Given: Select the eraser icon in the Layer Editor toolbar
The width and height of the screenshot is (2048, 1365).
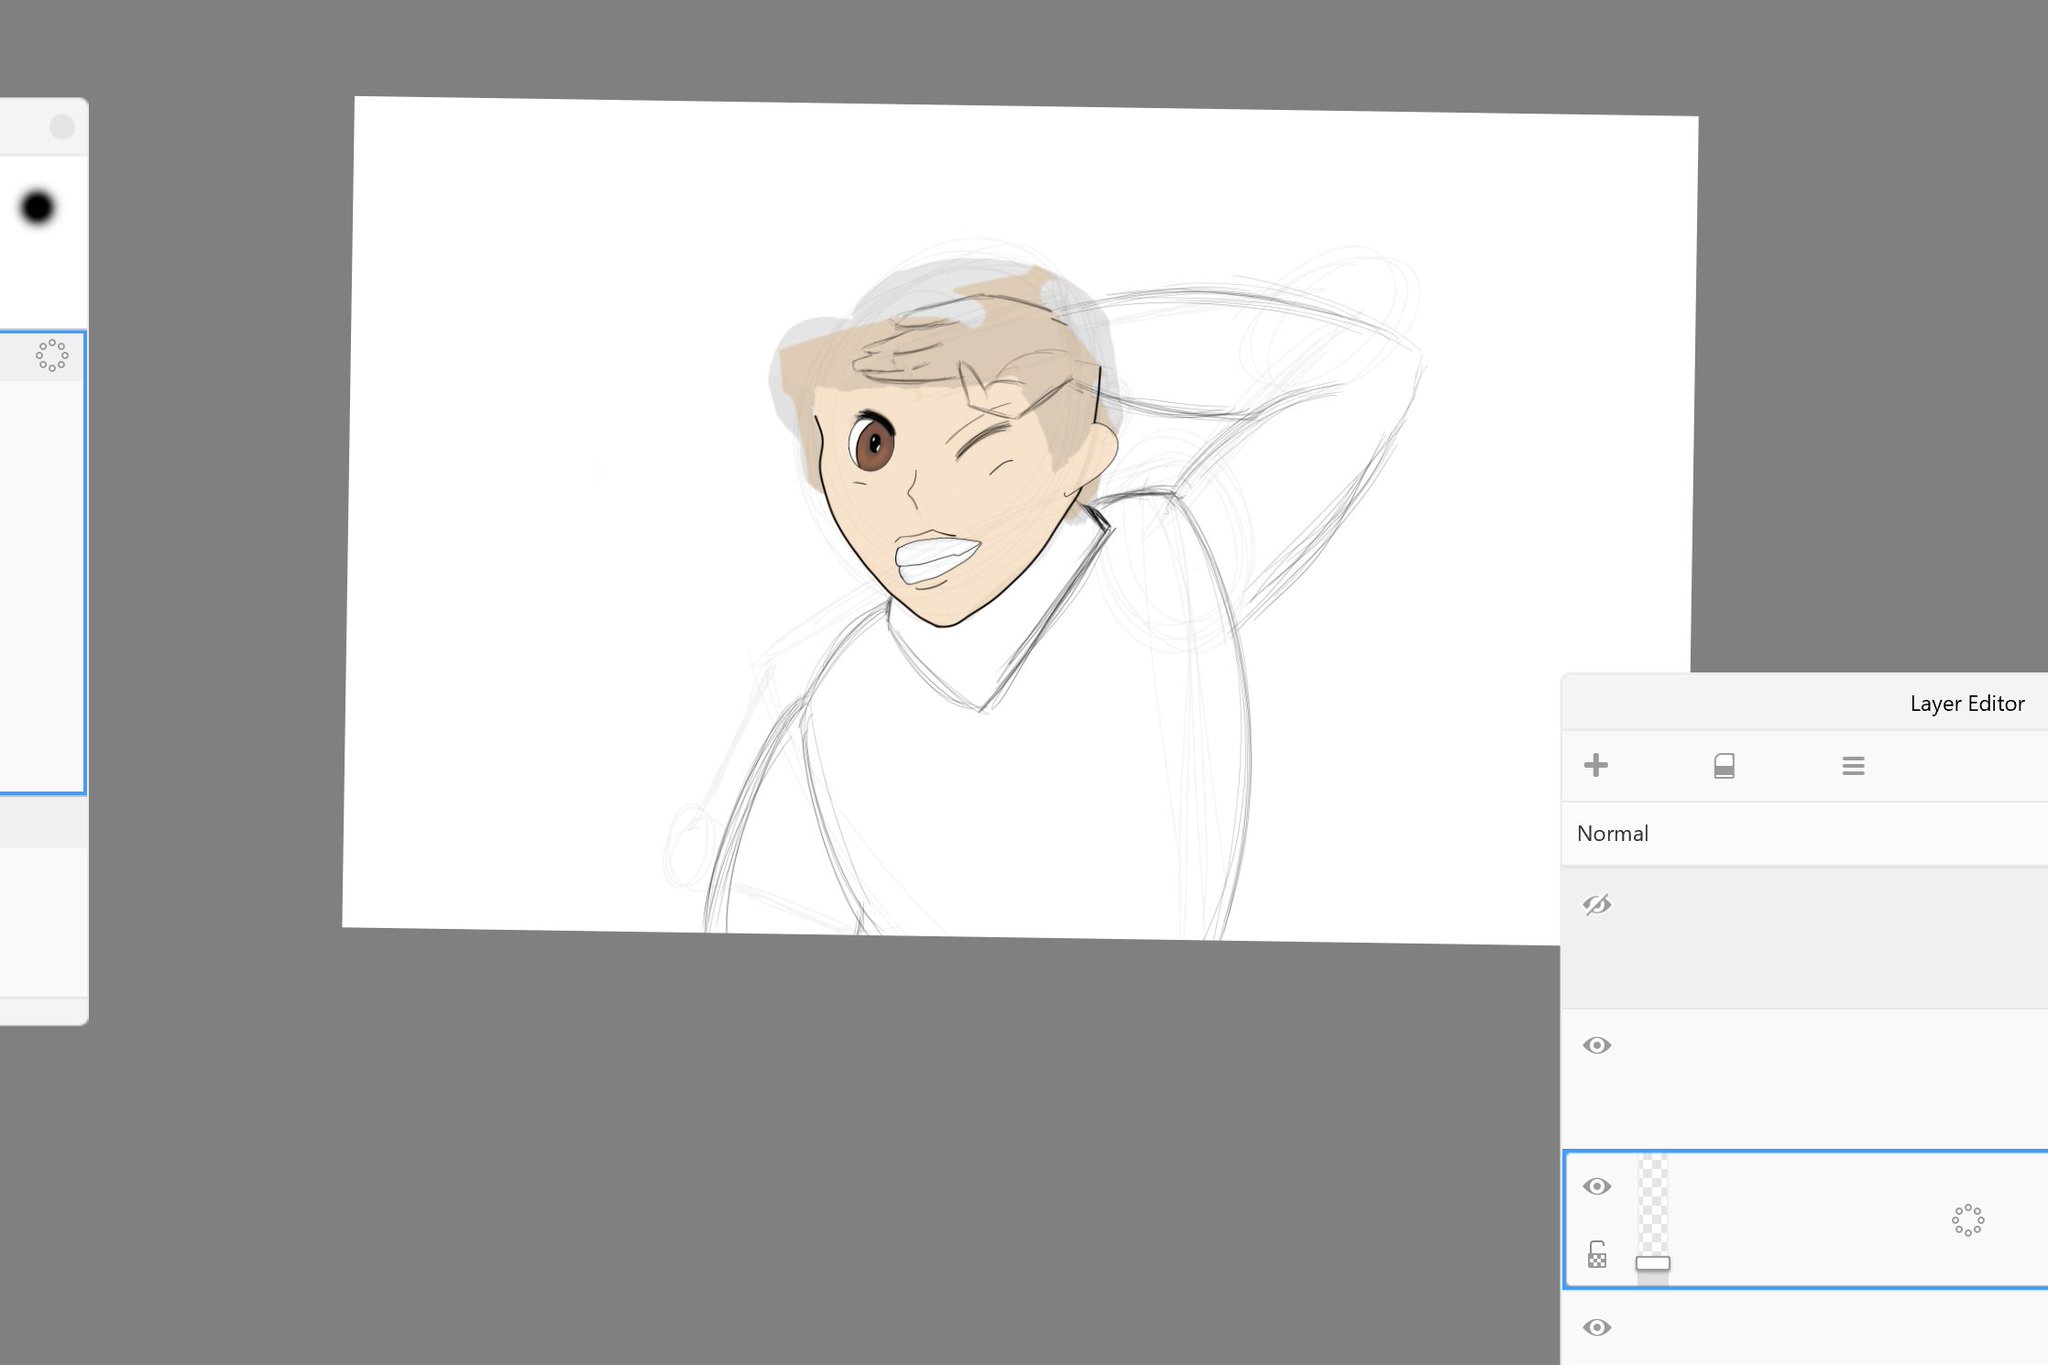Looking at the screenshot, I should (x=1724, y=766).
